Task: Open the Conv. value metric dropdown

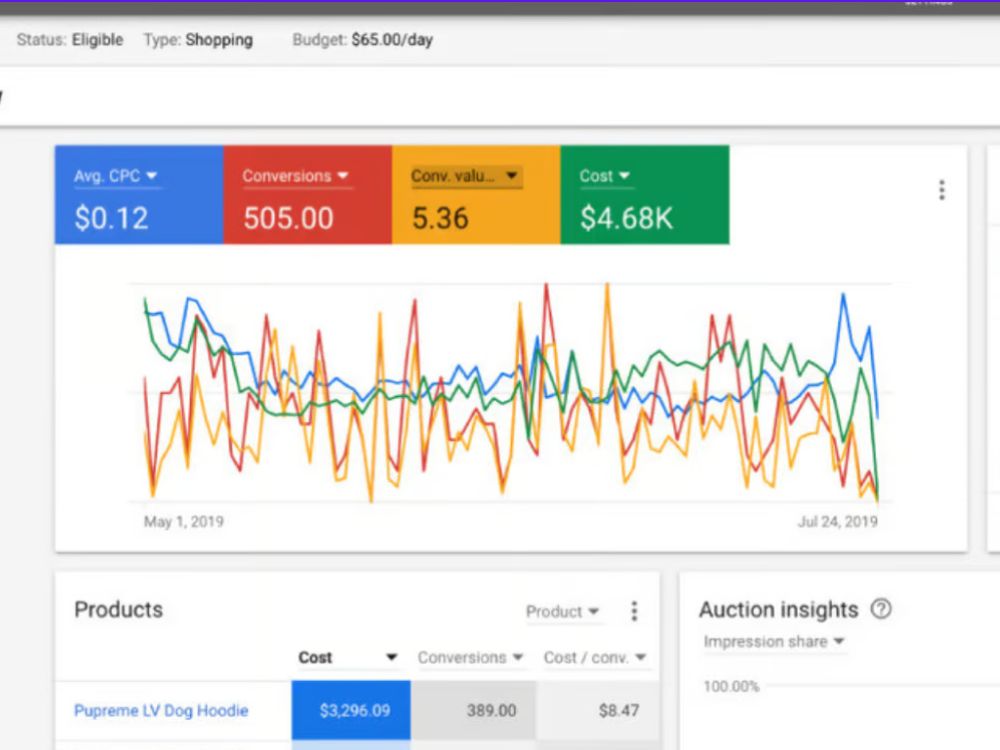Action: [465, 176]
